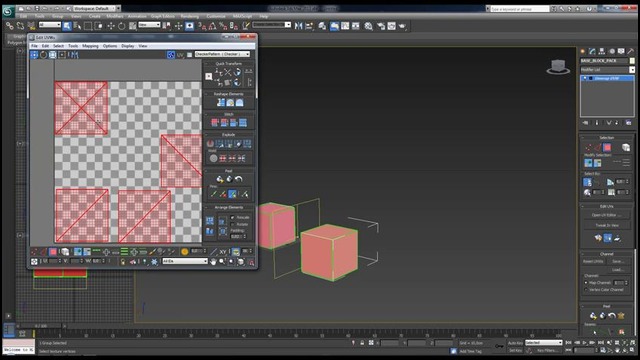
Task: Toggle the show map checker icon in UV editor
Action: 171,55
